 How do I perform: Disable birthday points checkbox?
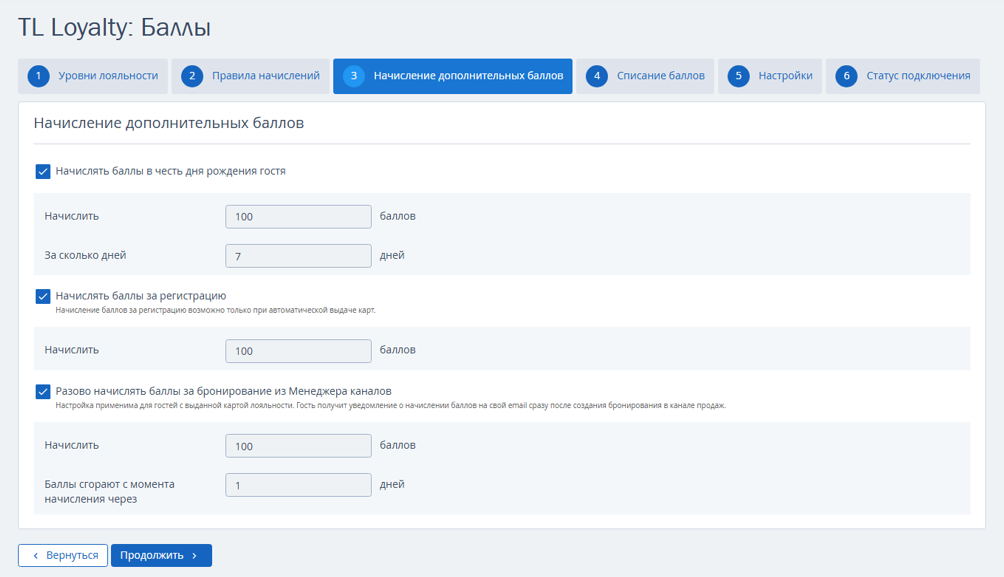pyautogui.click(x=43, y=172)
